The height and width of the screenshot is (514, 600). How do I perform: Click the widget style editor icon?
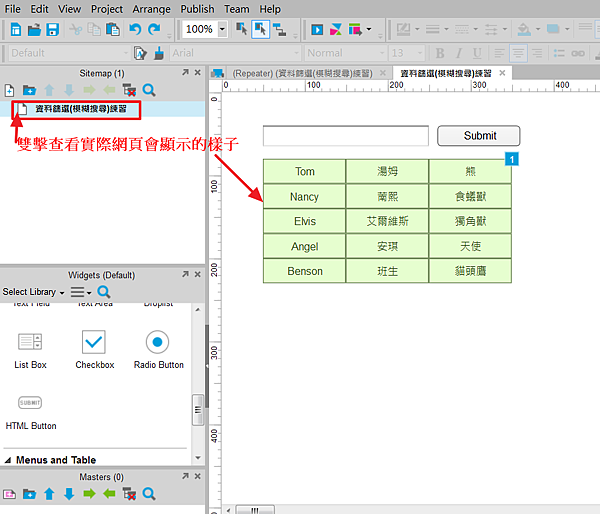coord(140,53)
